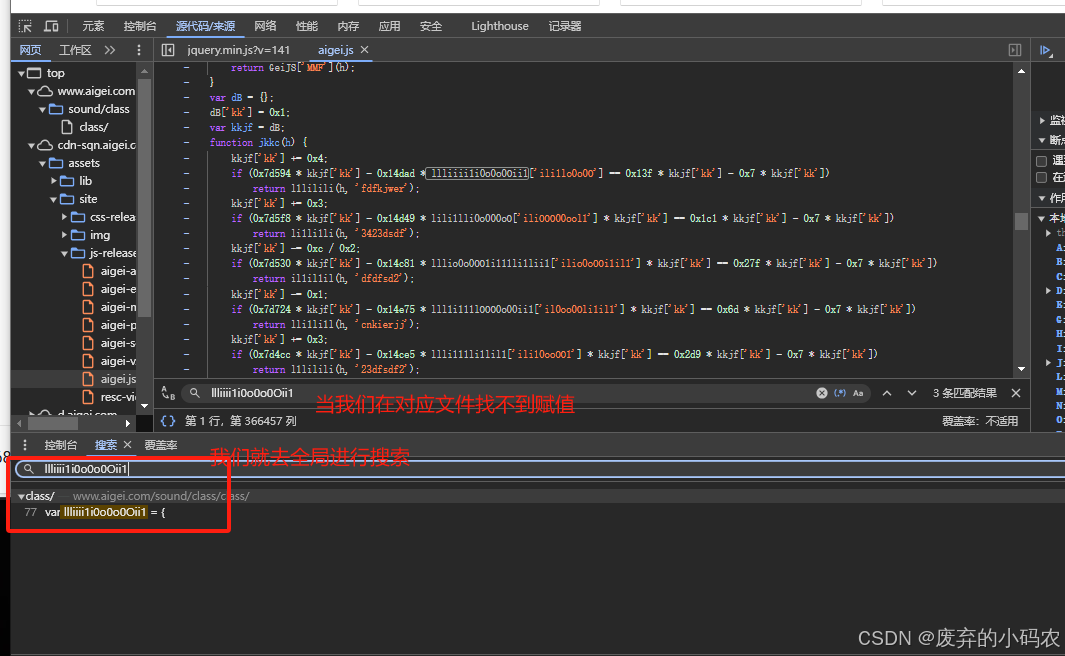Click the pretty print braces icon

click(168, 421)
